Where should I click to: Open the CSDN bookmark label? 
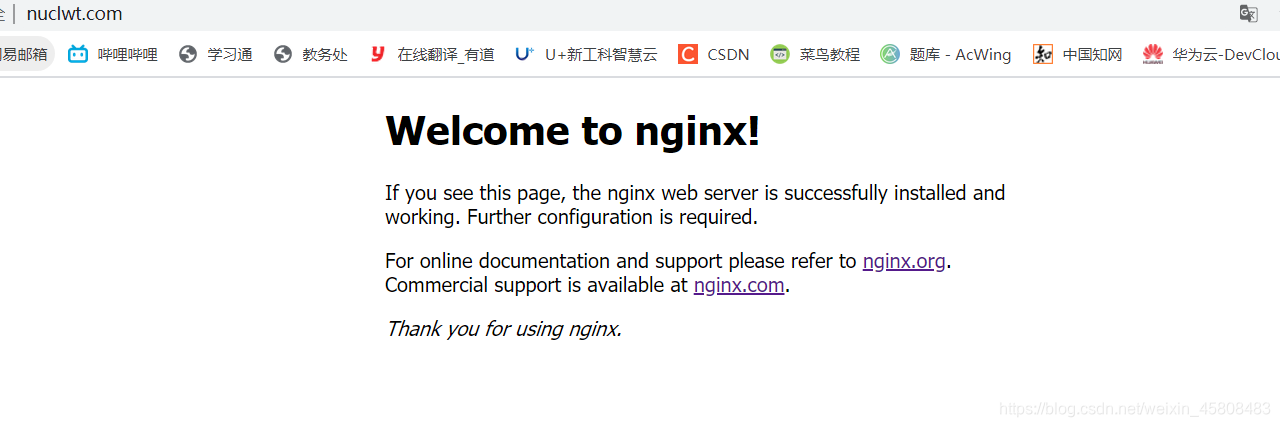pos(728,54)
